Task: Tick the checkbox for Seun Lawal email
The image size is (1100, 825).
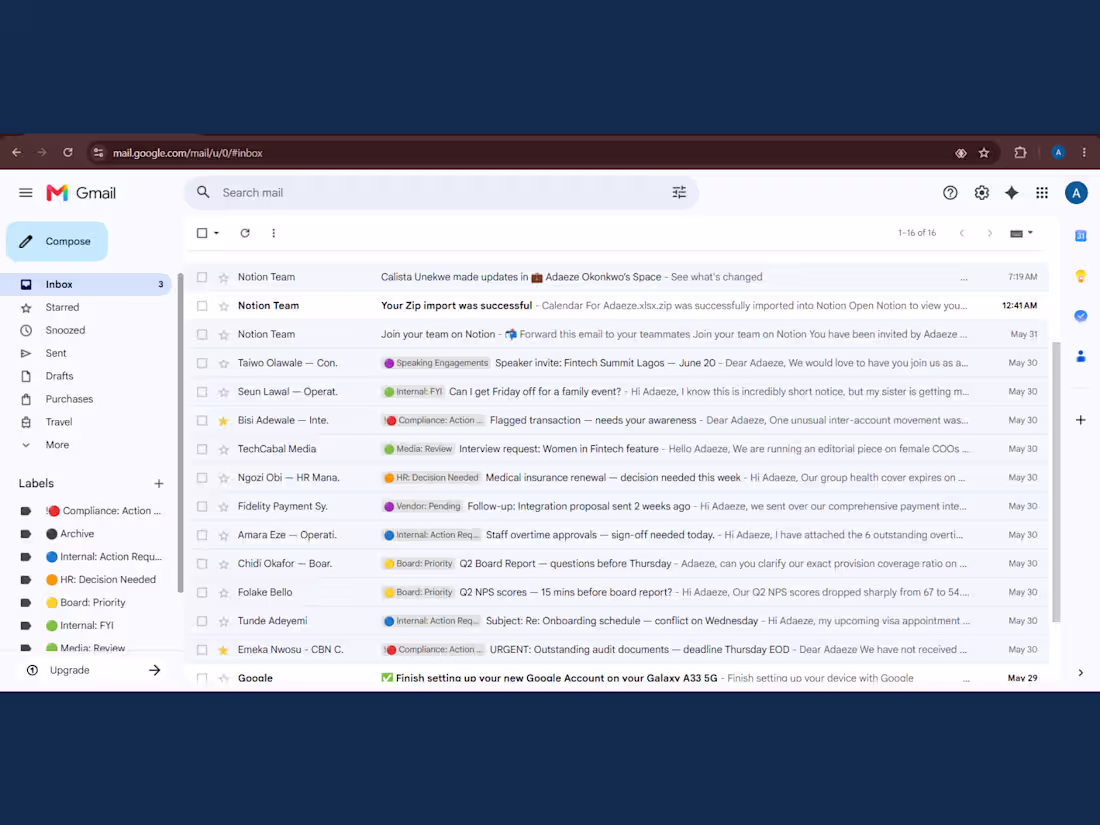Action: 202,392
